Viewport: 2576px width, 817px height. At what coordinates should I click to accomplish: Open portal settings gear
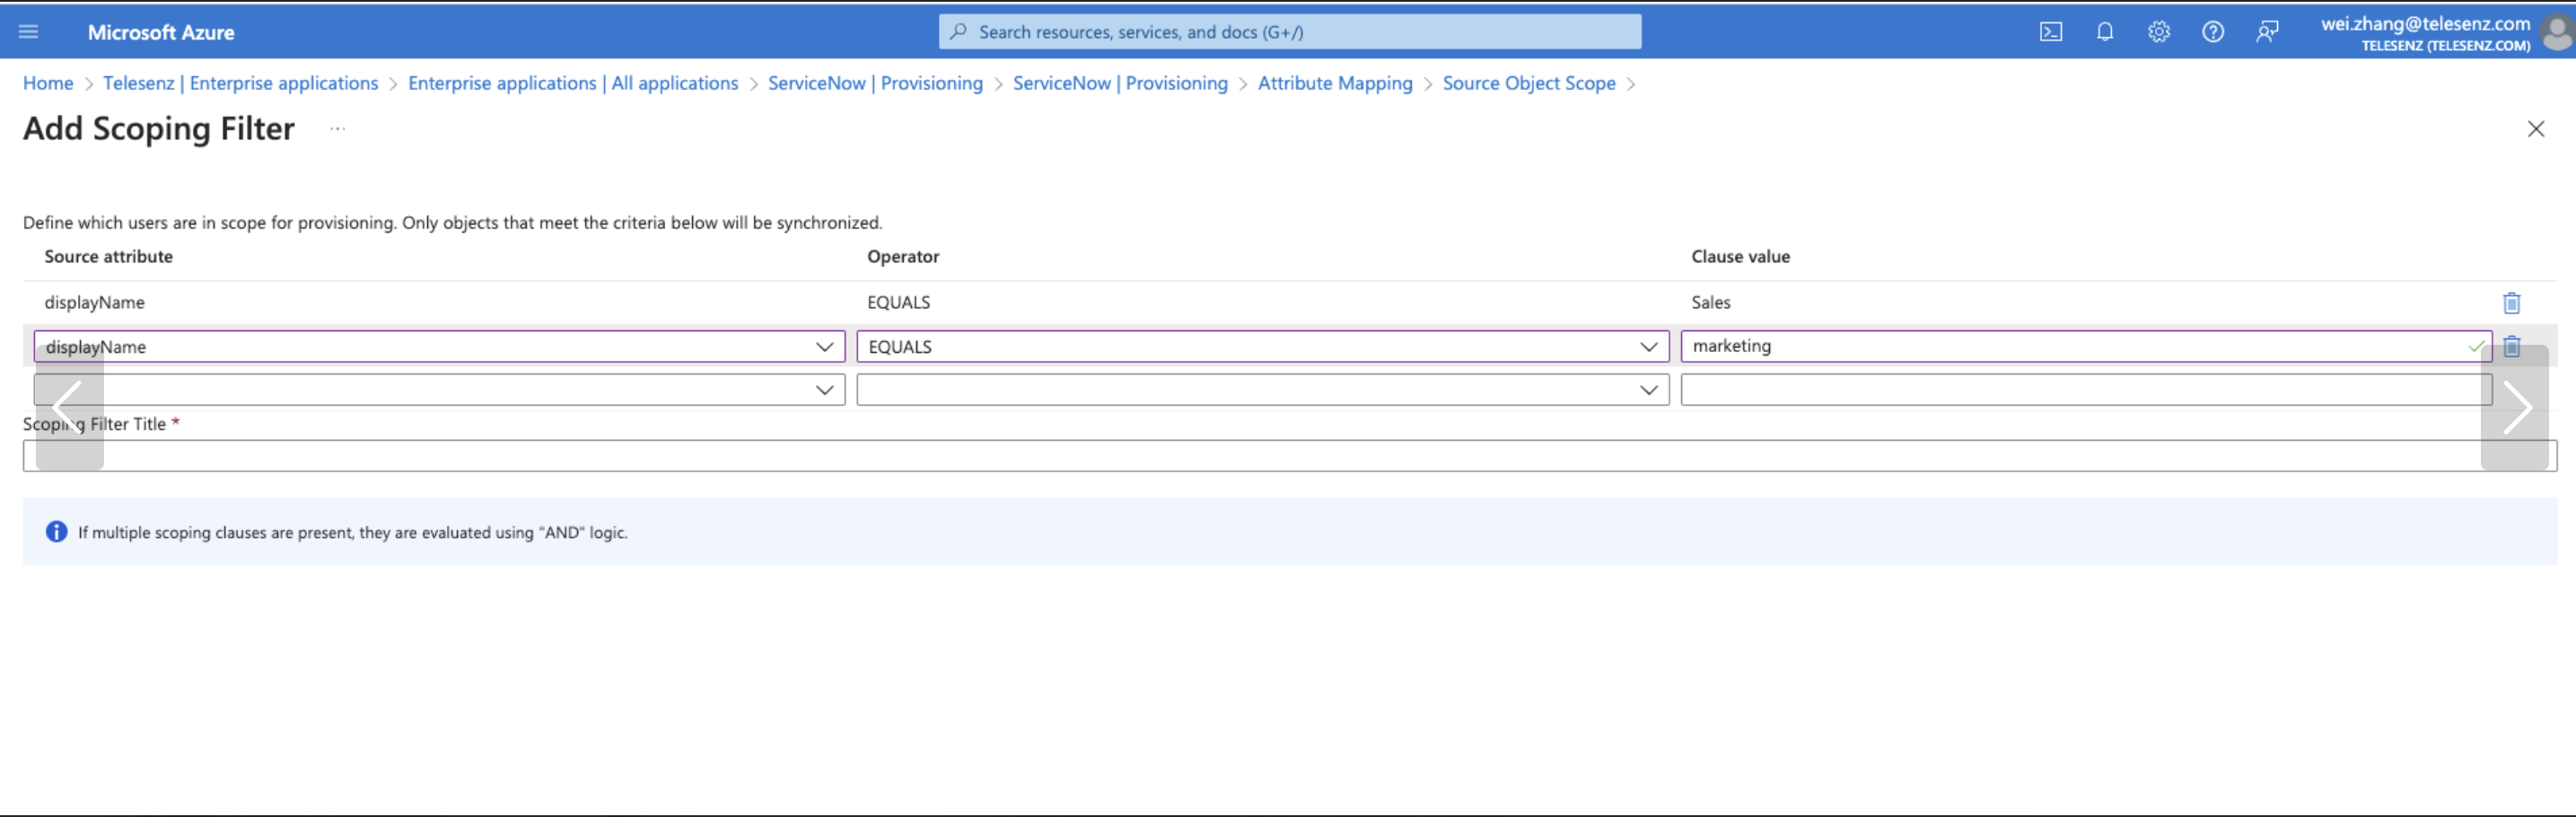pos(2158,32)
